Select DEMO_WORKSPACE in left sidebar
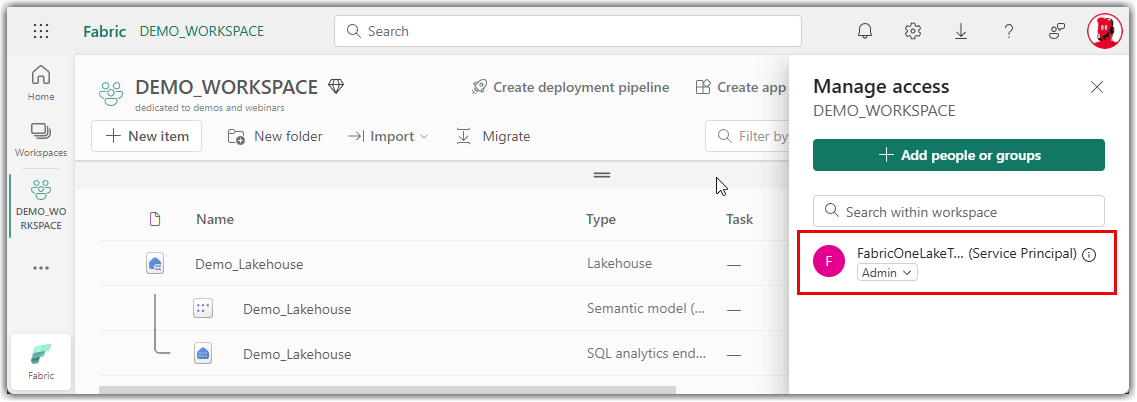This screenshot has width=1137, height=402. point(41,204)
